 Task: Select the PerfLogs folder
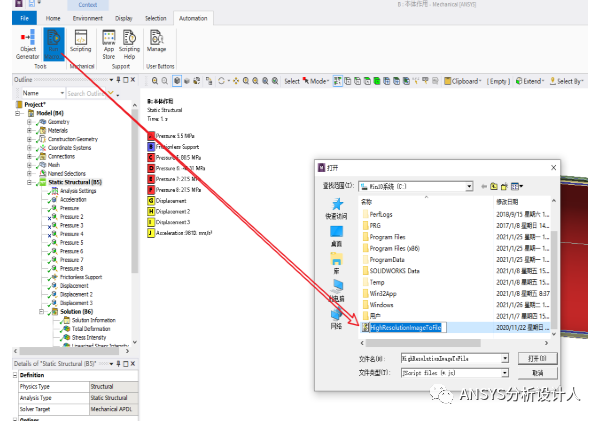381,214
